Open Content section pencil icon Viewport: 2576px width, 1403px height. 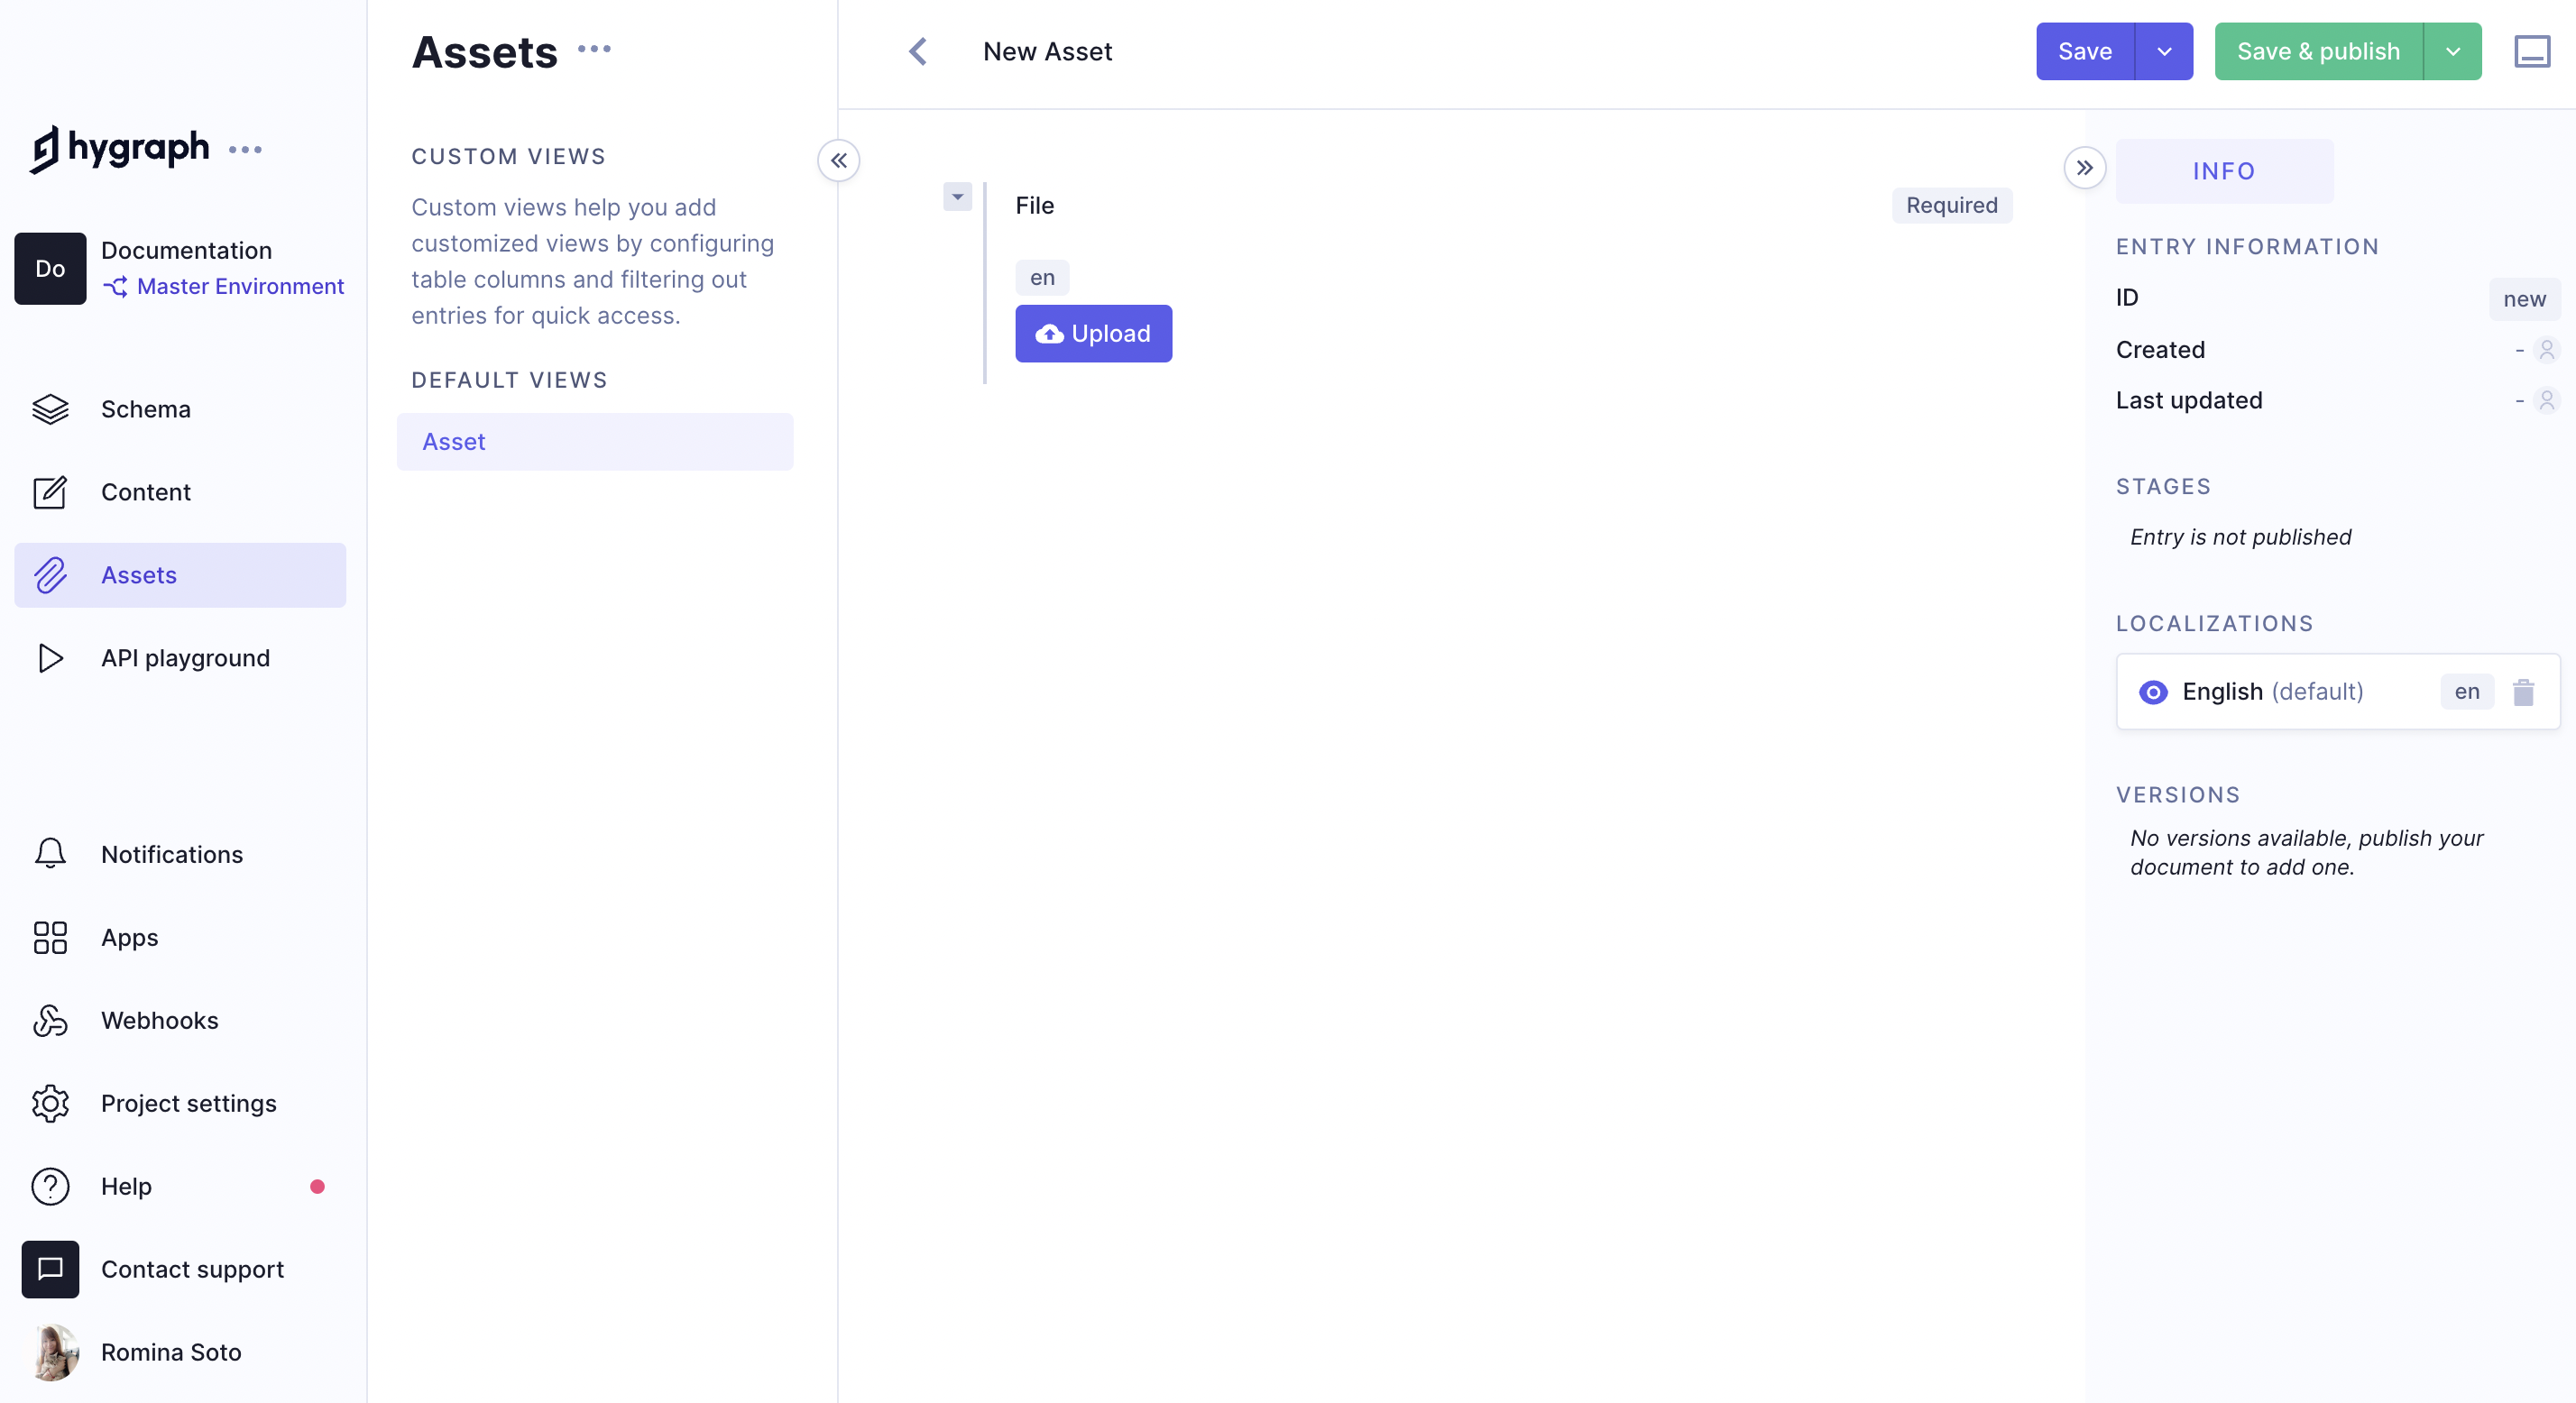[50, 492]
